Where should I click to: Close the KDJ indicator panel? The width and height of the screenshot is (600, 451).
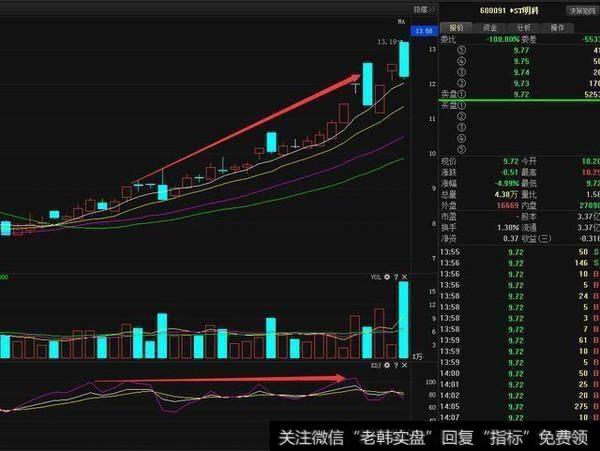click(405, 366)
